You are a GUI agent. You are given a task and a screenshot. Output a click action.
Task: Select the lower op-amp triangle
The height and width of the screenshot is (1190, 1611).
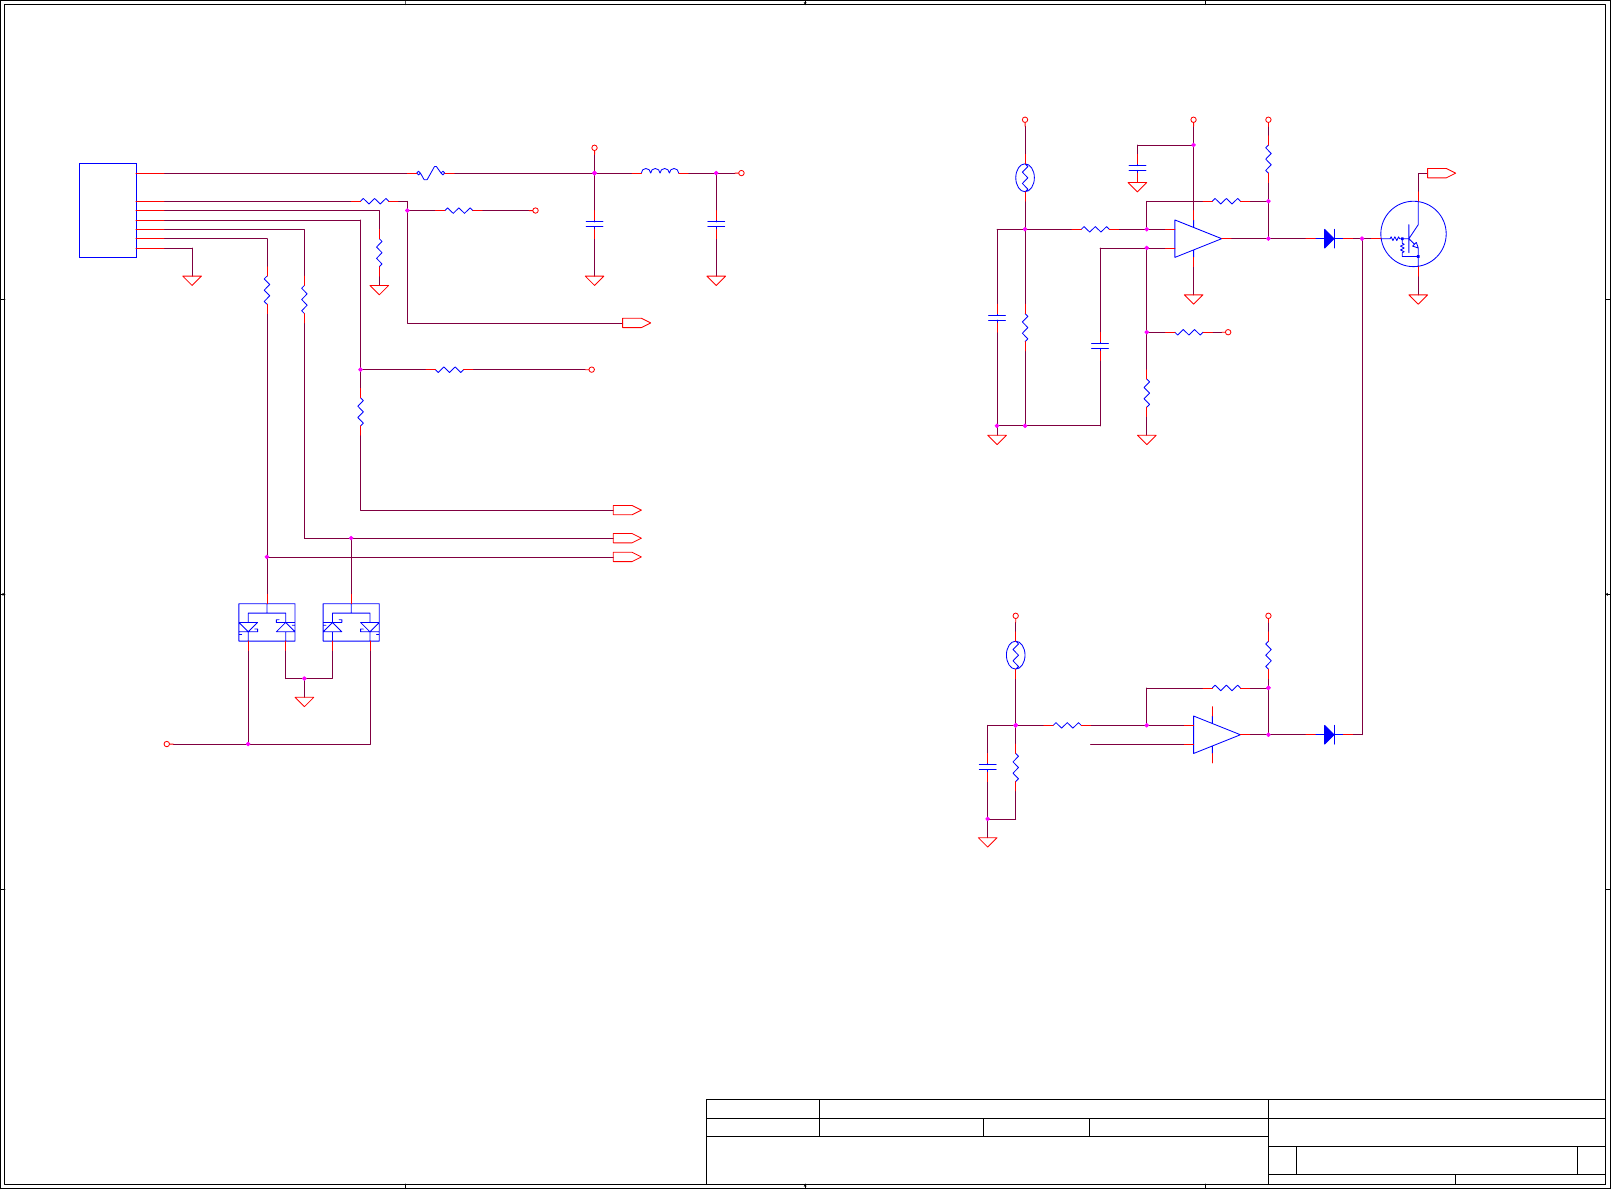click(1217, 735)
